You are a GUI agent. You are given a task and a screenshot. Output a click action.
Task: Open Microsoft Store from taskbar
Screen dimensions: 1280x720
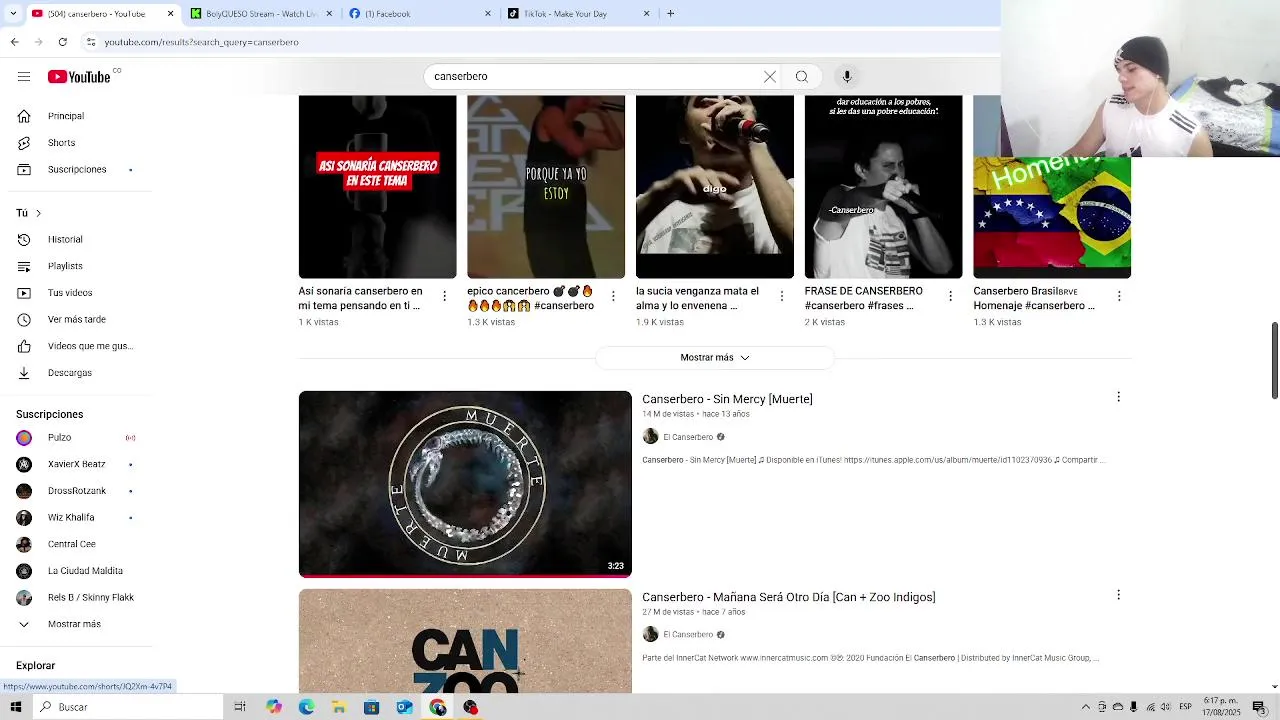coord(371,707)
